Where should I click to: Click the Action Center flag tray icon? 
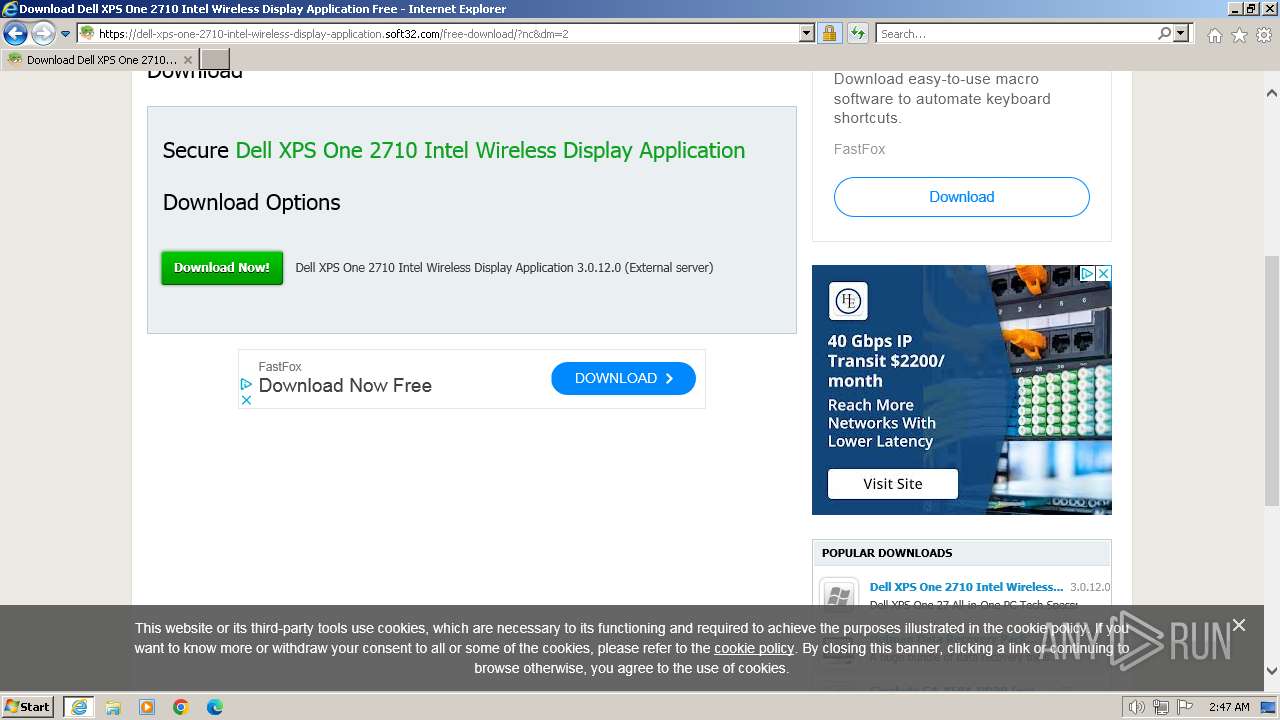pyautogui.click(x=1184, y=707)
